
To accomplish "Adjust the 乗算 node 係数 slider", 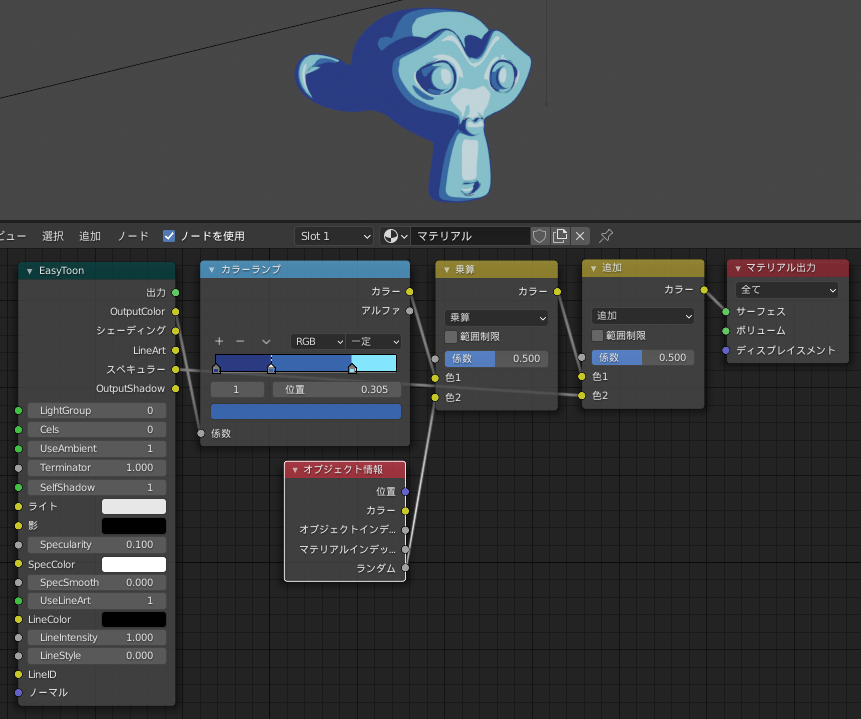I will (x=496, y=359).
